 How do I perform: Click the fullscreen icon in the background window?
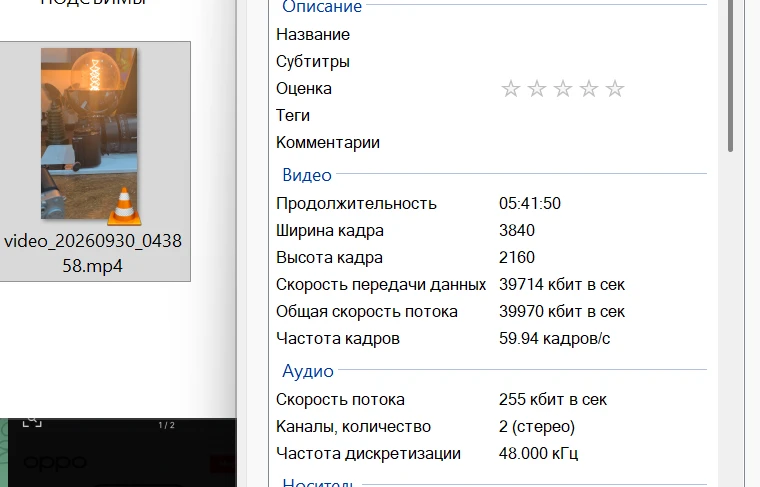[32, 422]
